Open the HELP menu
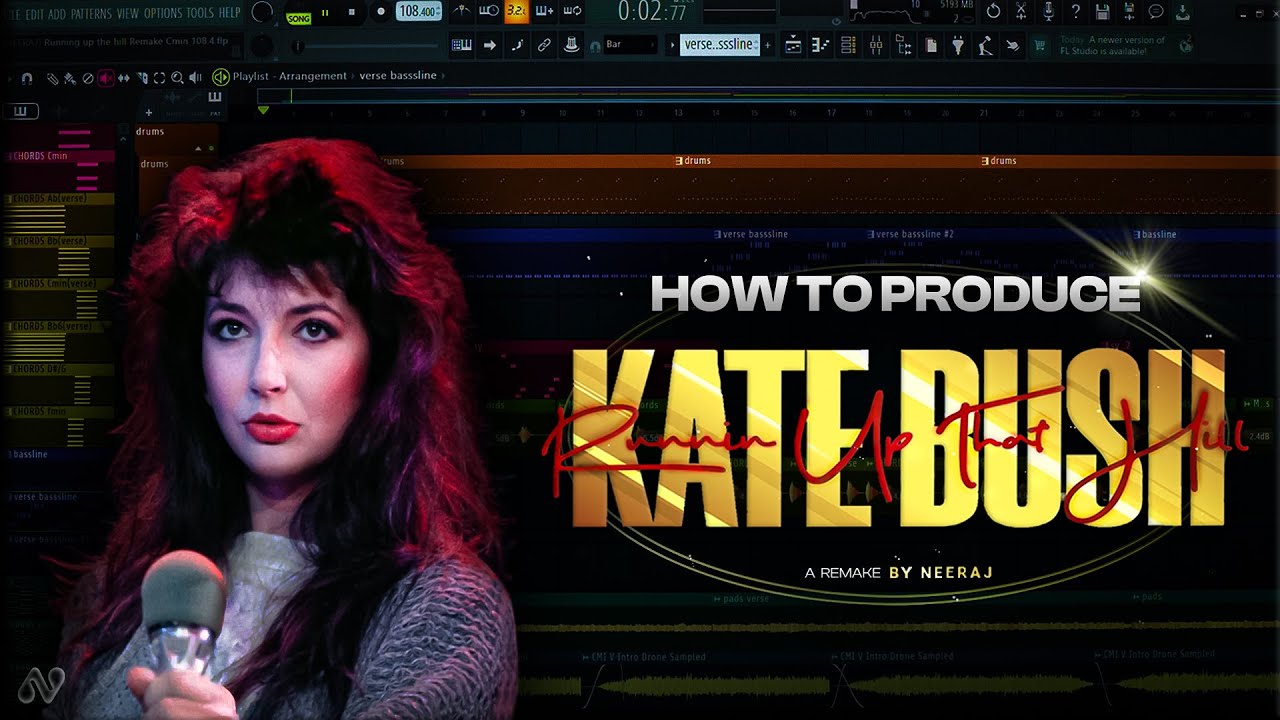The width and height of the screenshot is (1280, 720). coord(229,13)
